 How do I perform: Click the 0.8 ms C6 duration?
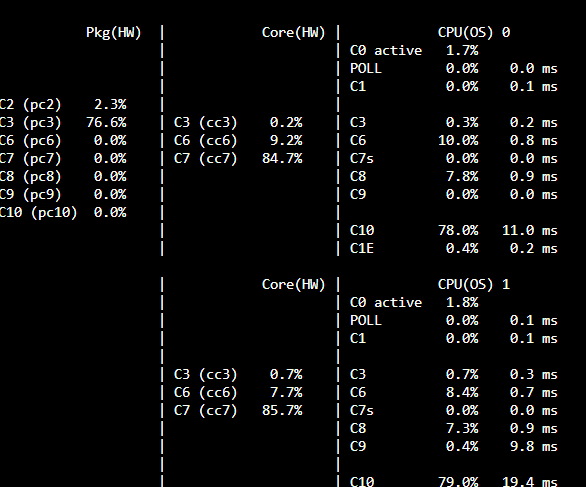[x=534, y=141]
